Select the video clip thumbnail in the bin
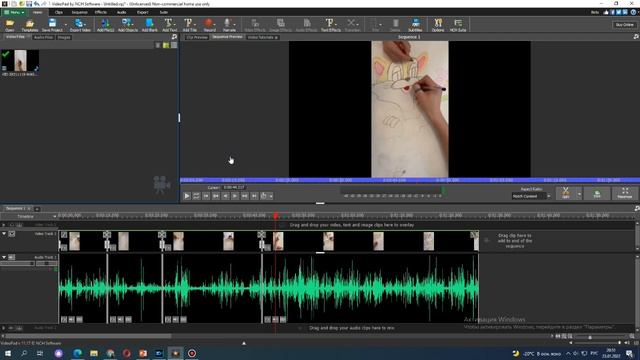The image size is (640, 360). point(20,61)
